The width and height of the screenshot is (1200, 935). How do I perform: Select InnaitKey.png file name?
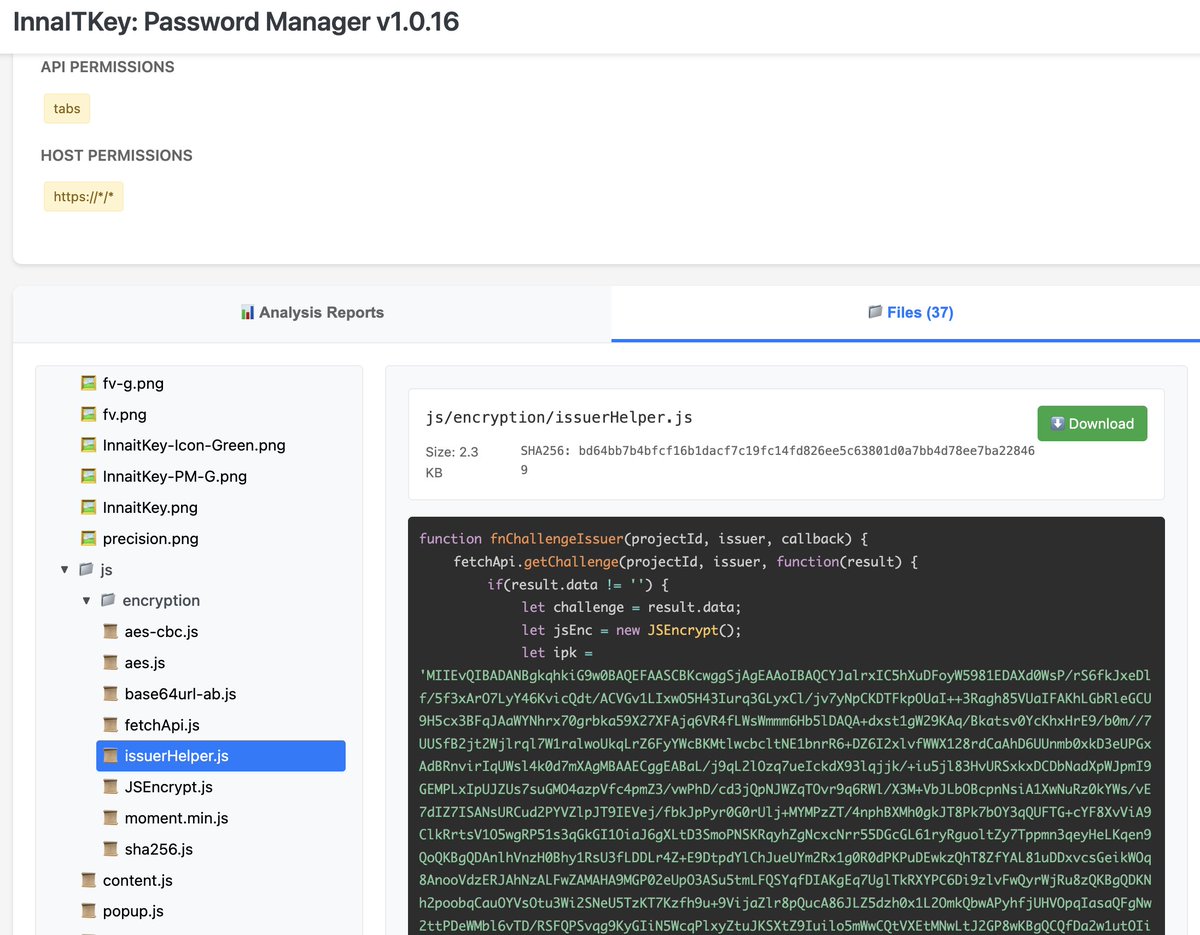pyautogui.click(x=150, y=507)
